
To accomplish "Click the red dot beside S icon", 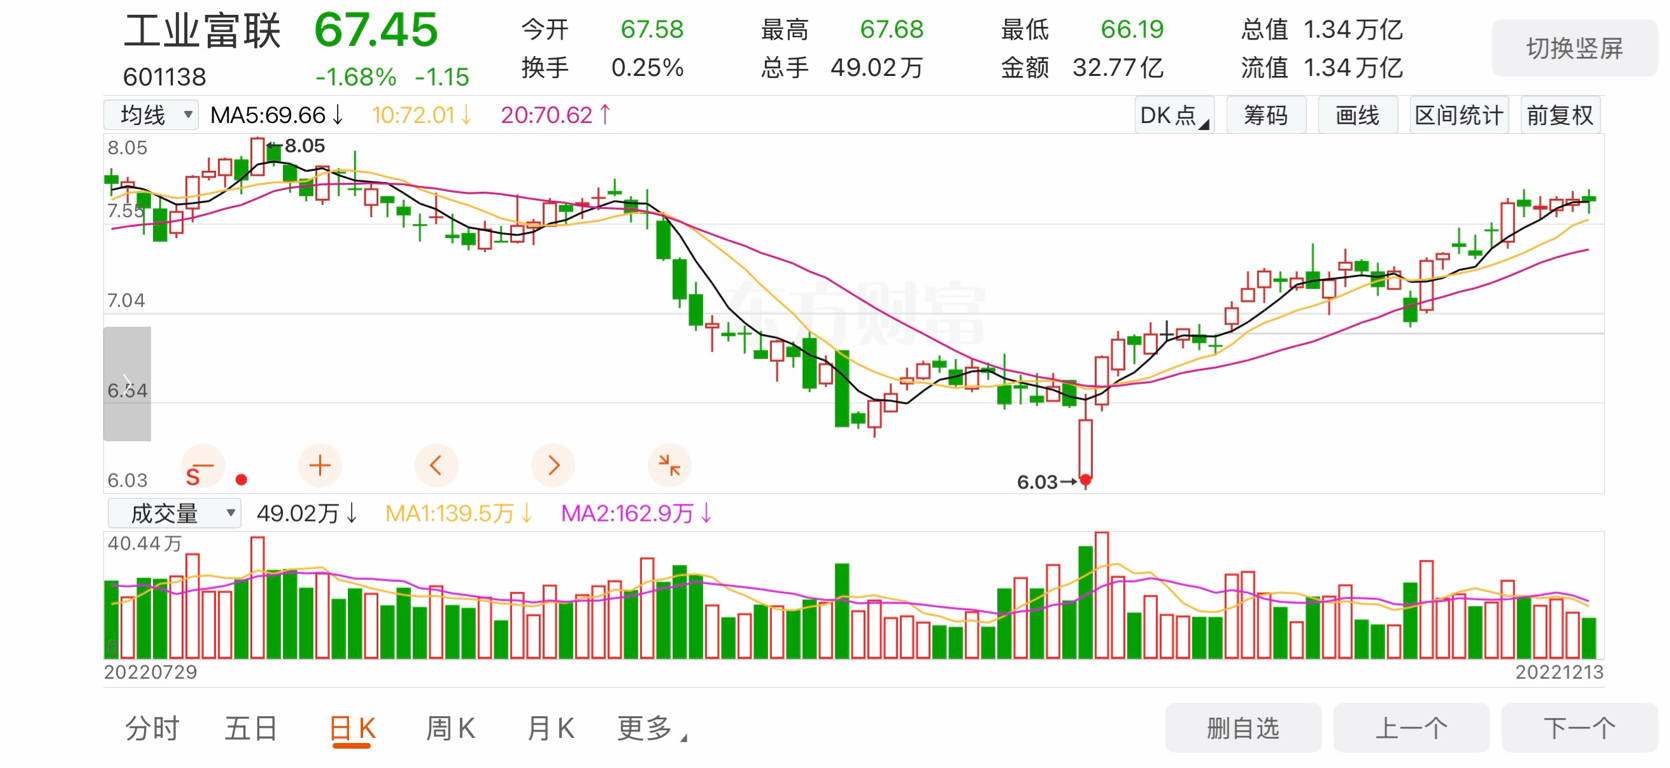I will [x=241, y=480].
